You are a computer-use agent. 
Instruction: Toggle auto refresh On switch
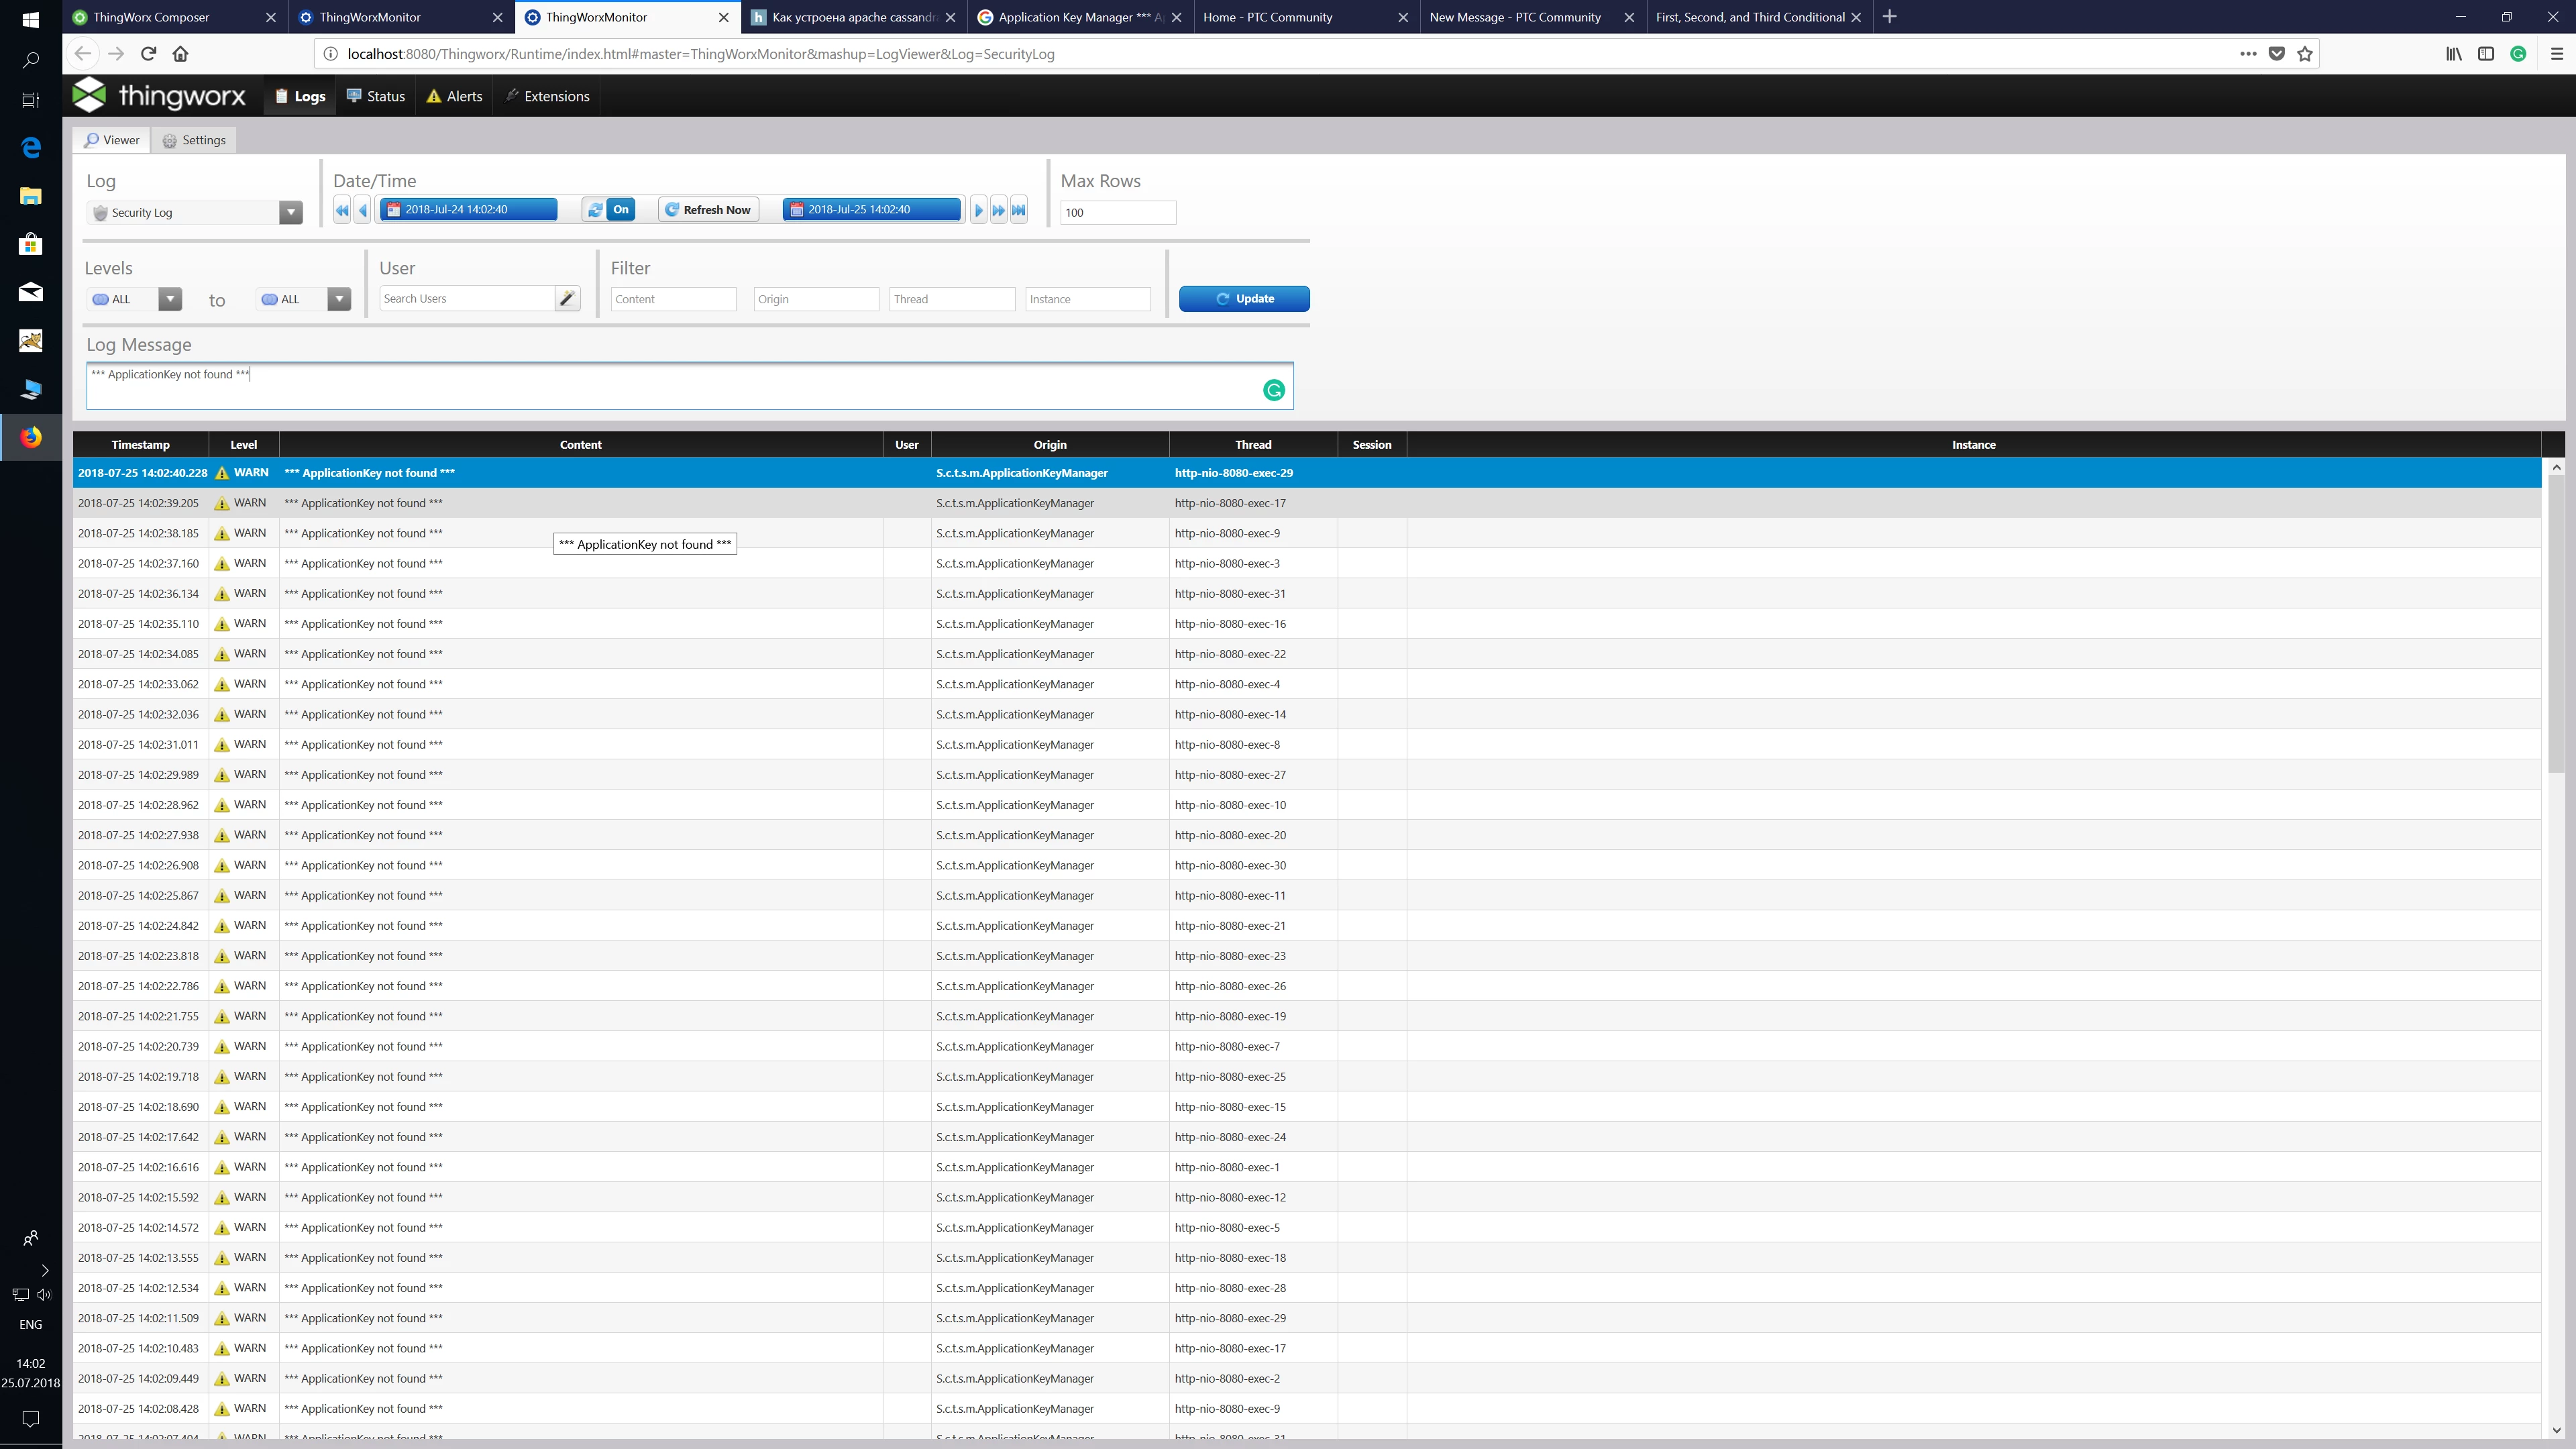click(x=609, y=209)
